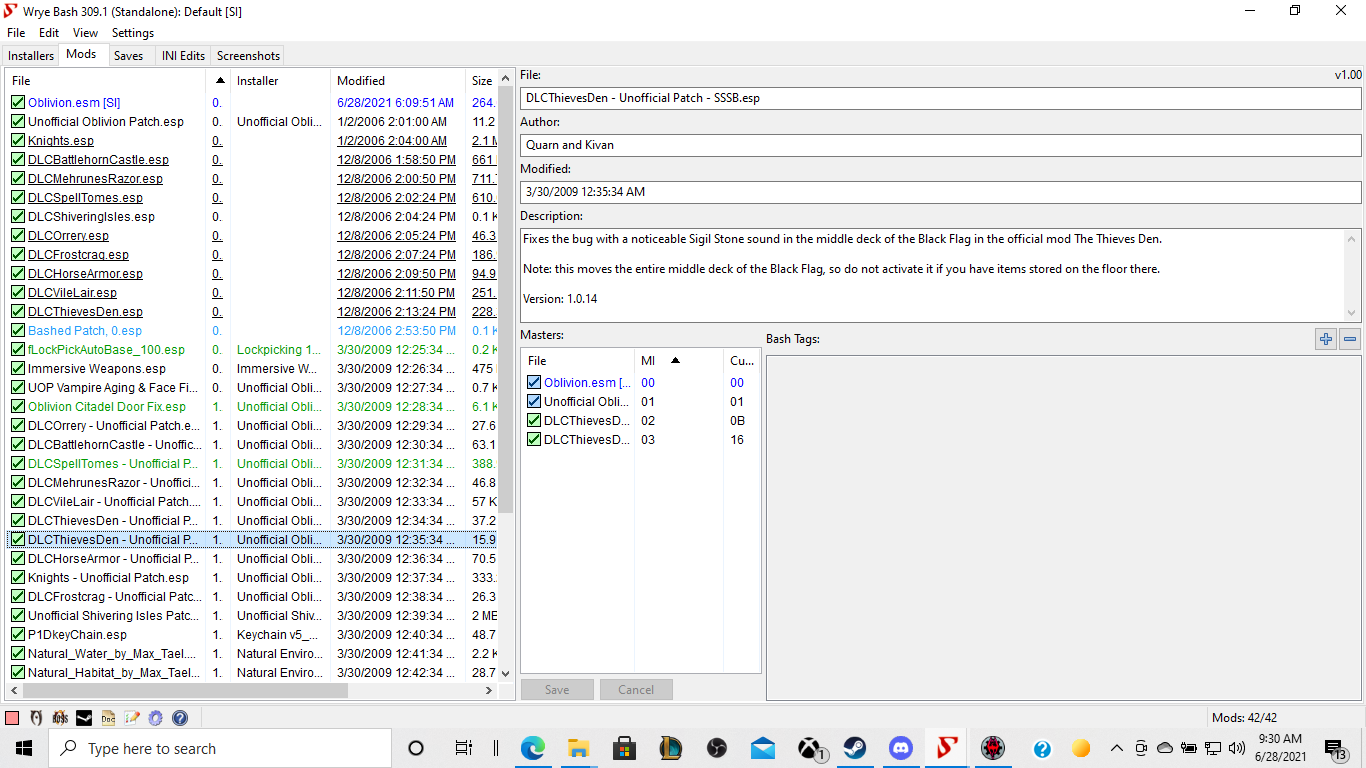Uncheck the Bashed Patch, 0.esp checkbox
1366x768 pixels.
point(18,330)
